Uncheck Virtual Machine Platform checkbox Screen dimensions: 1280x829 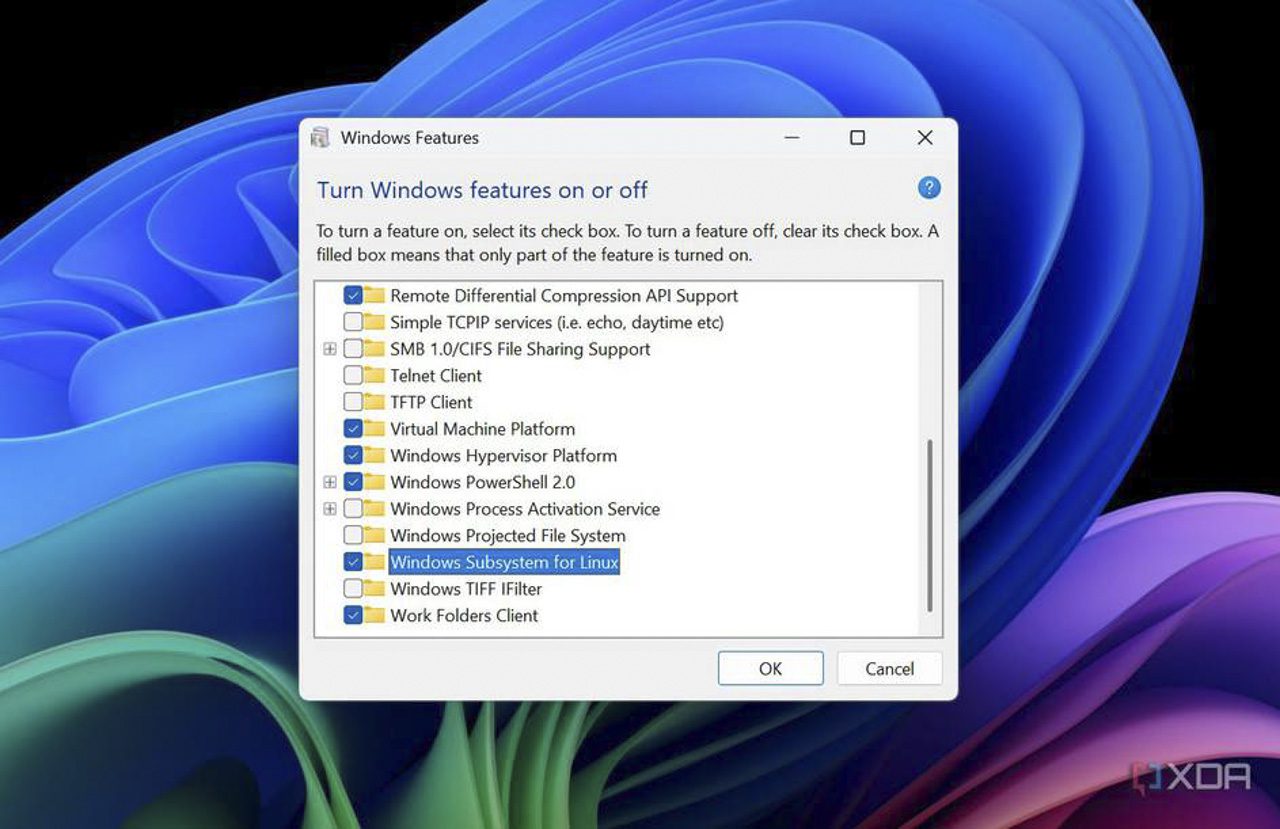coord(353,429)
